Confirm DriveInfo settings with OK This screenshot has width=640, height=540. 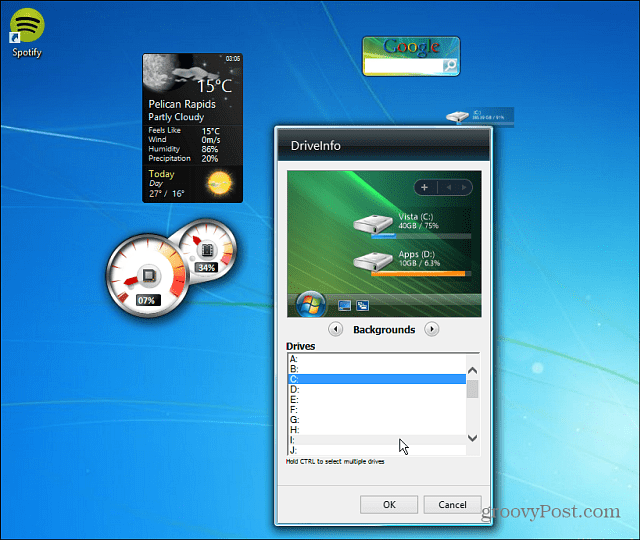click(x=389, y=504)
